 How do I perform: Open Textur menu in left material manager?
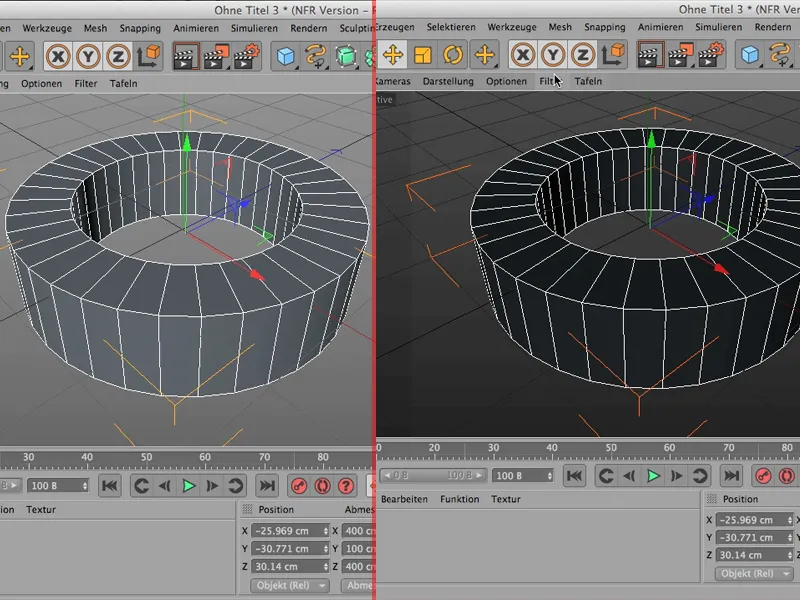click(x=41, y=509)
